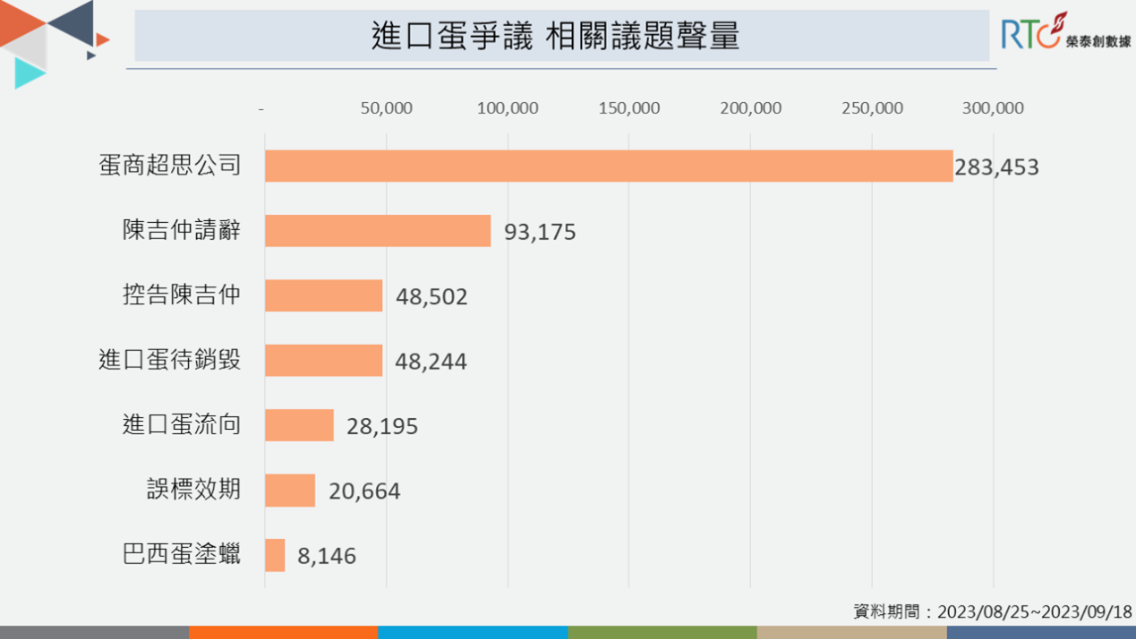Click the orange strip in bottom color bar

[x=283, y=632]
